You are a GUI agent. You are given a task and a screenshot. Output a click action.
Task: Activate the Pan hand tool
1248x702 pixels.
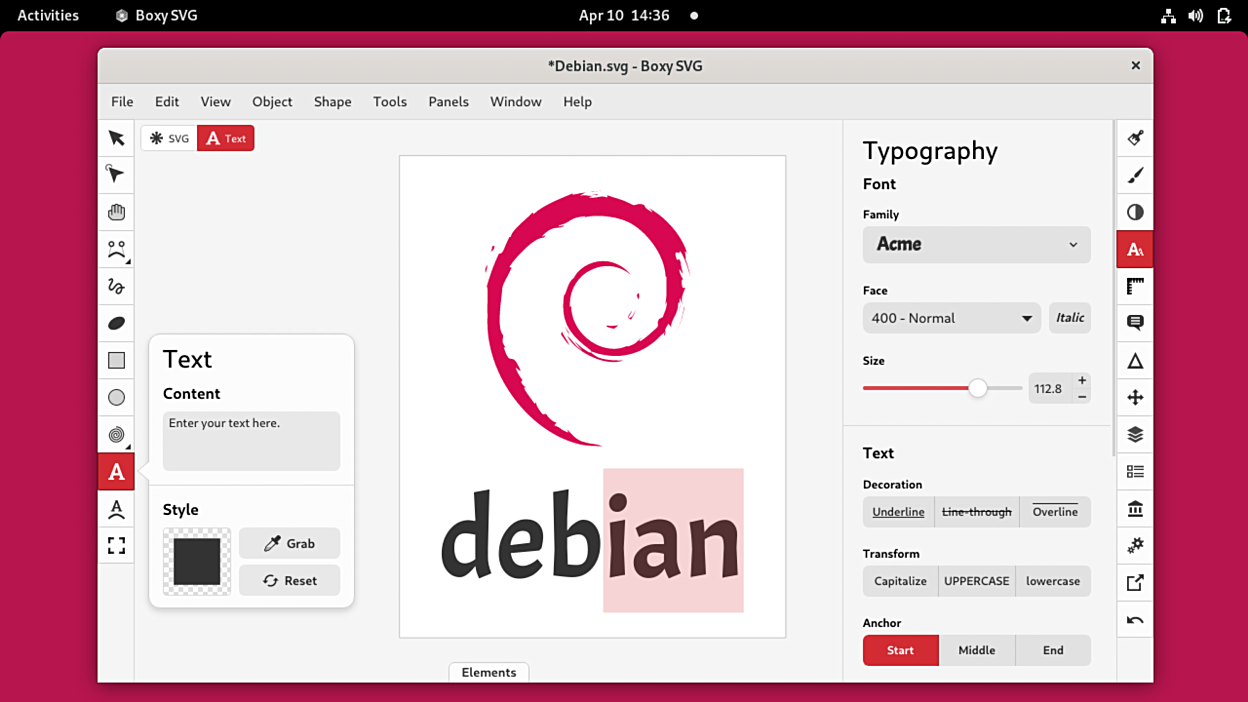pyautogui.click(x=116, y=211)
